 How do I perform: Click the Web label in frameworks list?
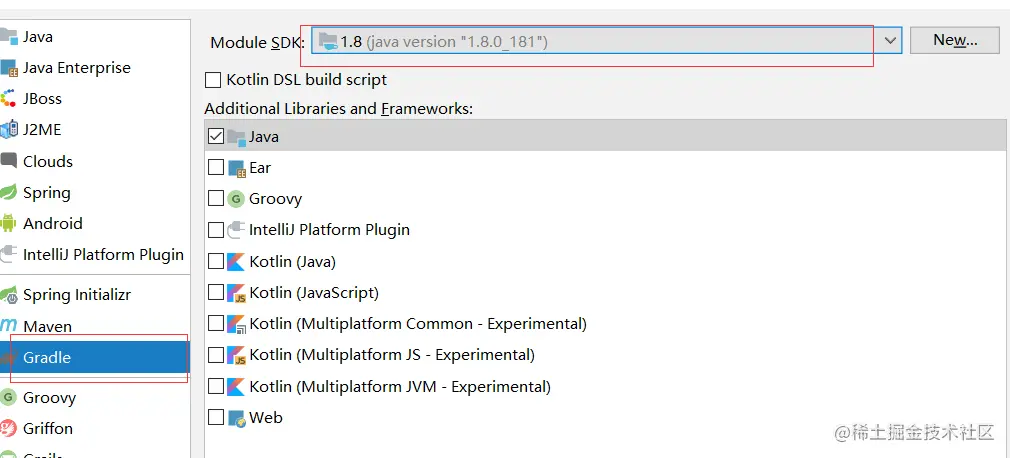[x=265, y=417]
